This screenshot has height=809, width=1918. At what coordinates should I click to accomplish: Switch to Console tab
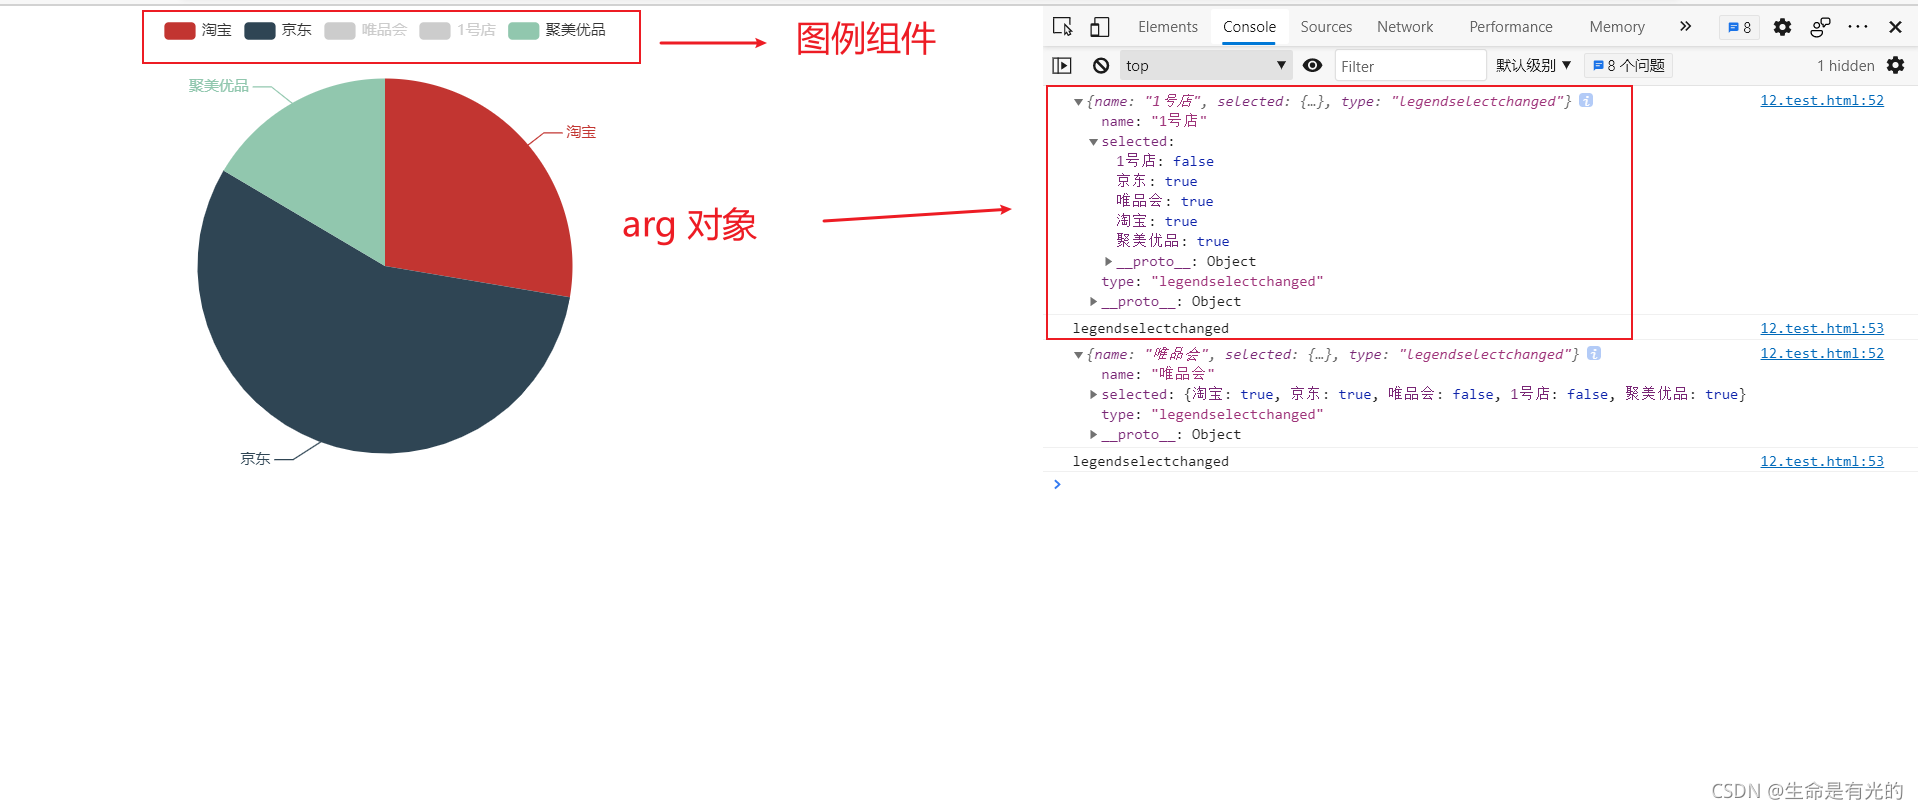click(1249, 27)
